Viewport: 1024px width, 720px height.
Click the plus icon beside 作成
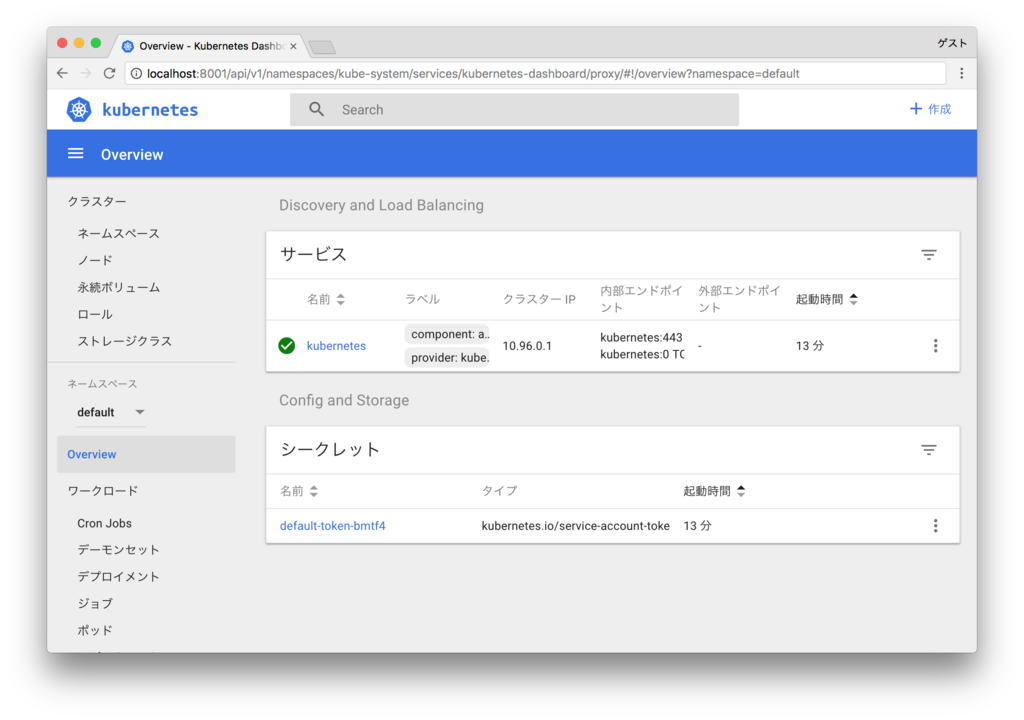tap(916, 108)
